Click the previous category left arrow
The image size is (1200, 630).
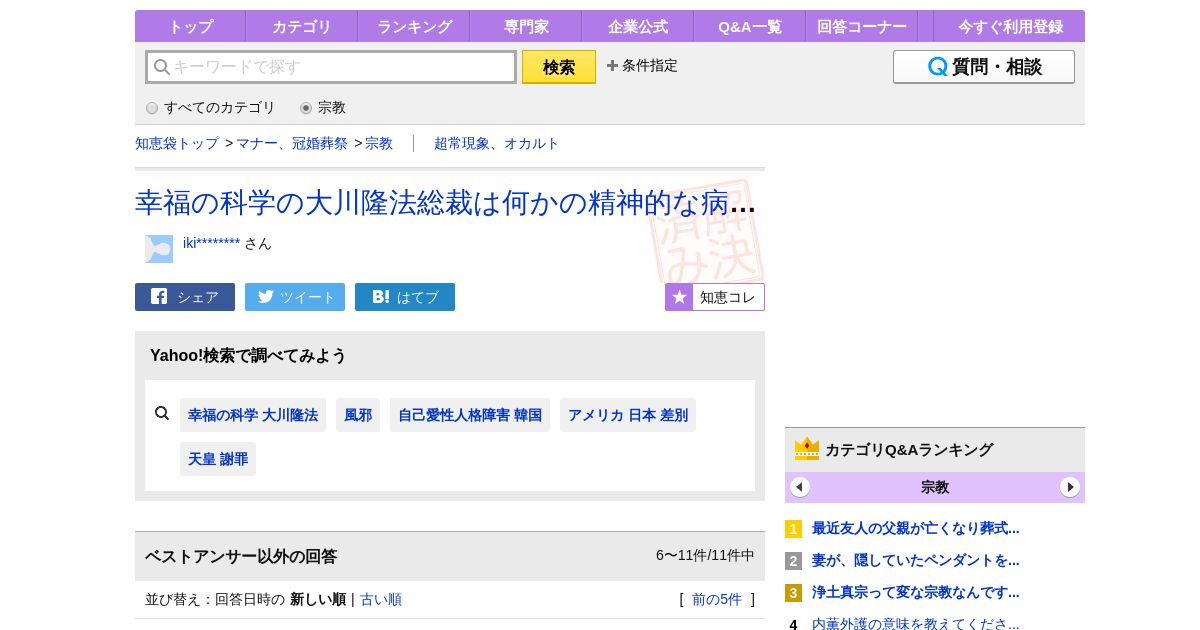[x=800, y=487]
